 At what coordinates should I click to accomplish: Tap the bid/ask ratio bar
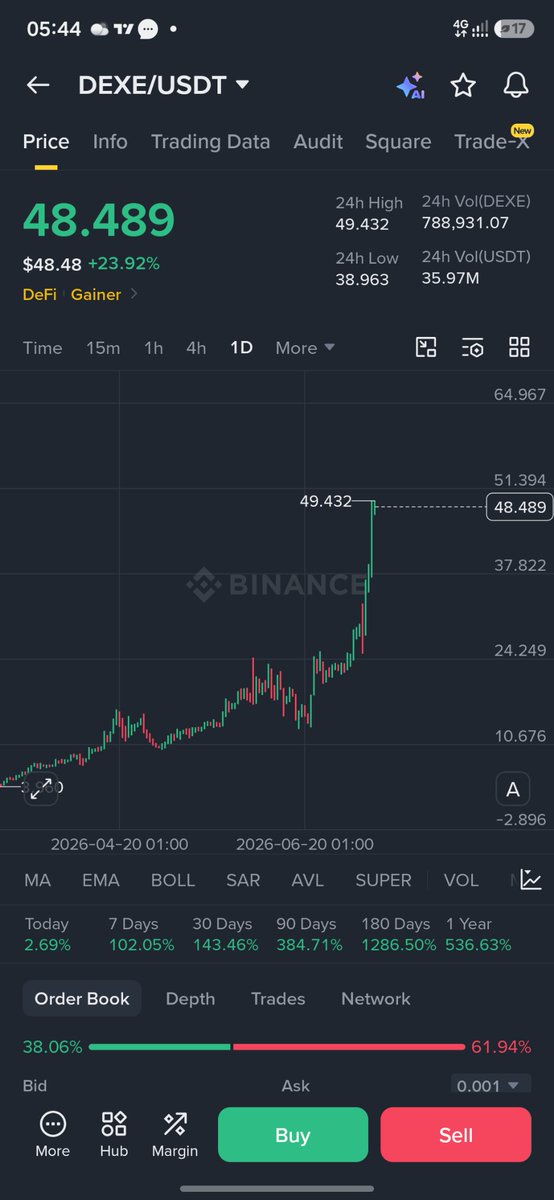pos(277,1047)
